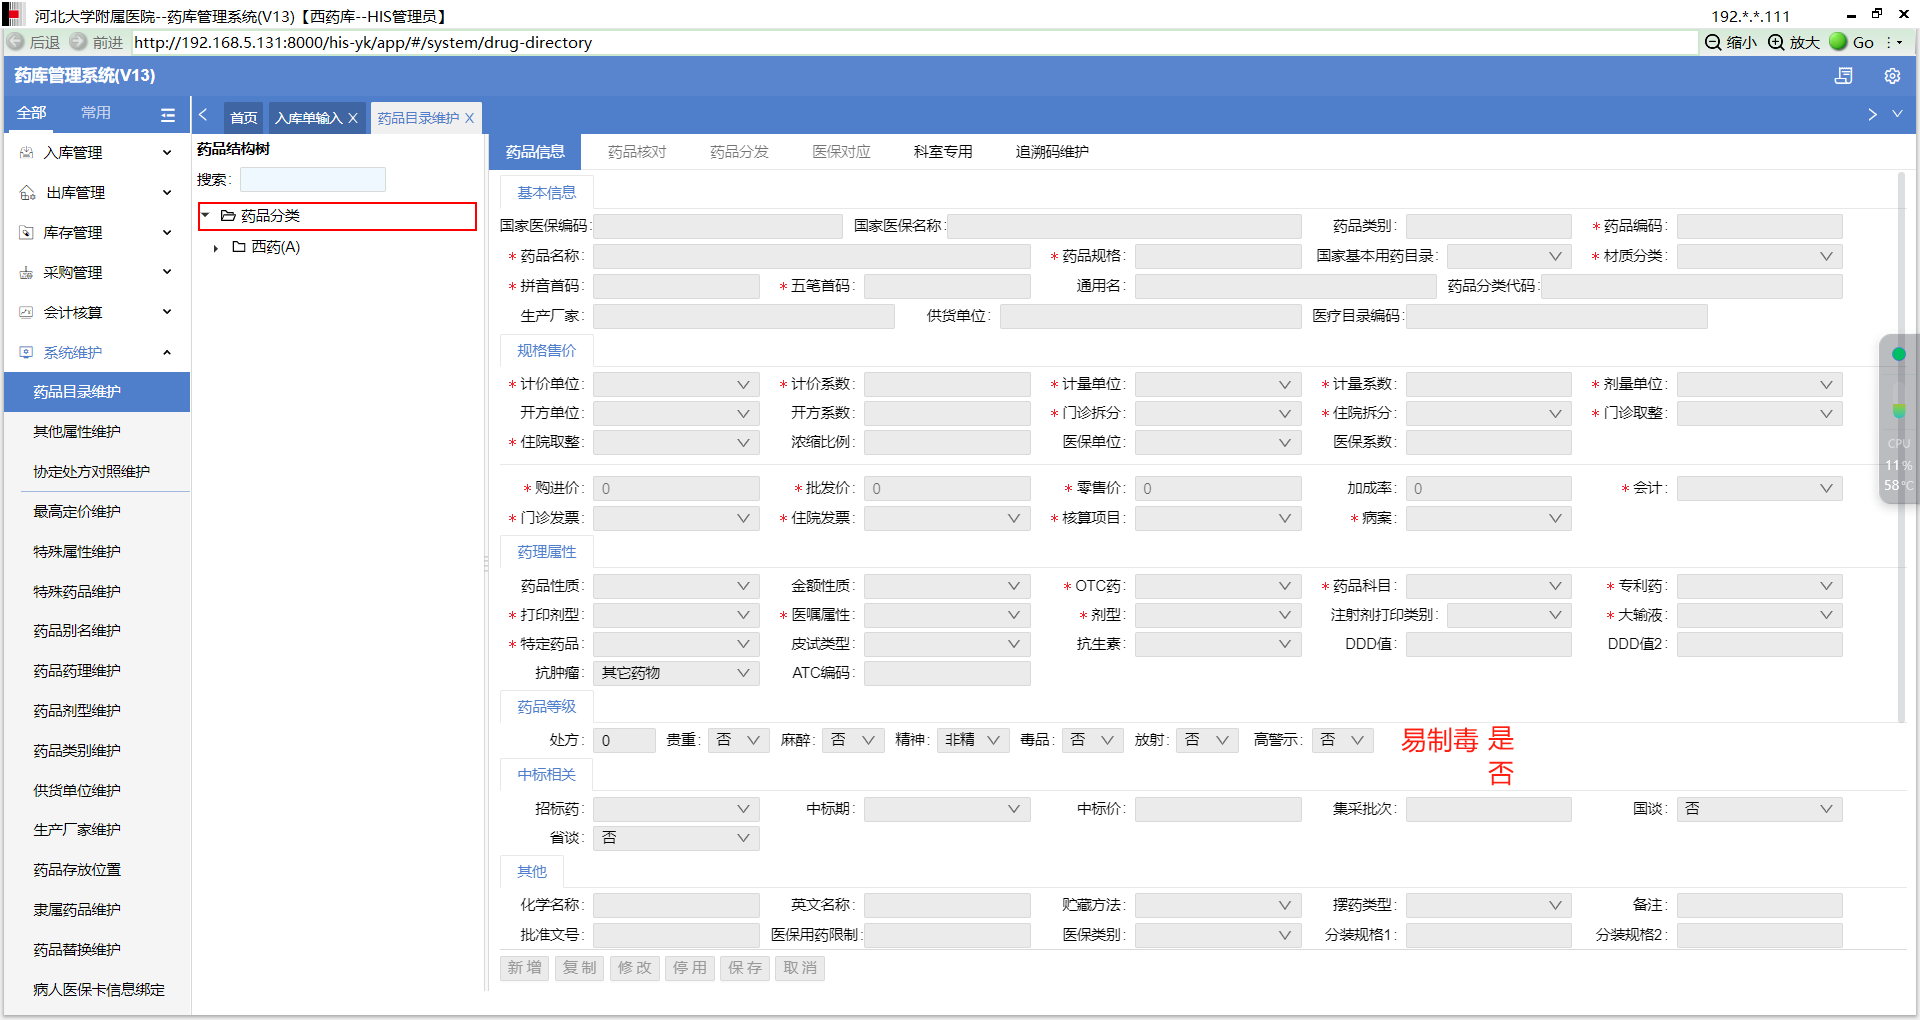Click the drug tree search input field
This screenshot has width=1920, height=1020.
tap(312, 180)
